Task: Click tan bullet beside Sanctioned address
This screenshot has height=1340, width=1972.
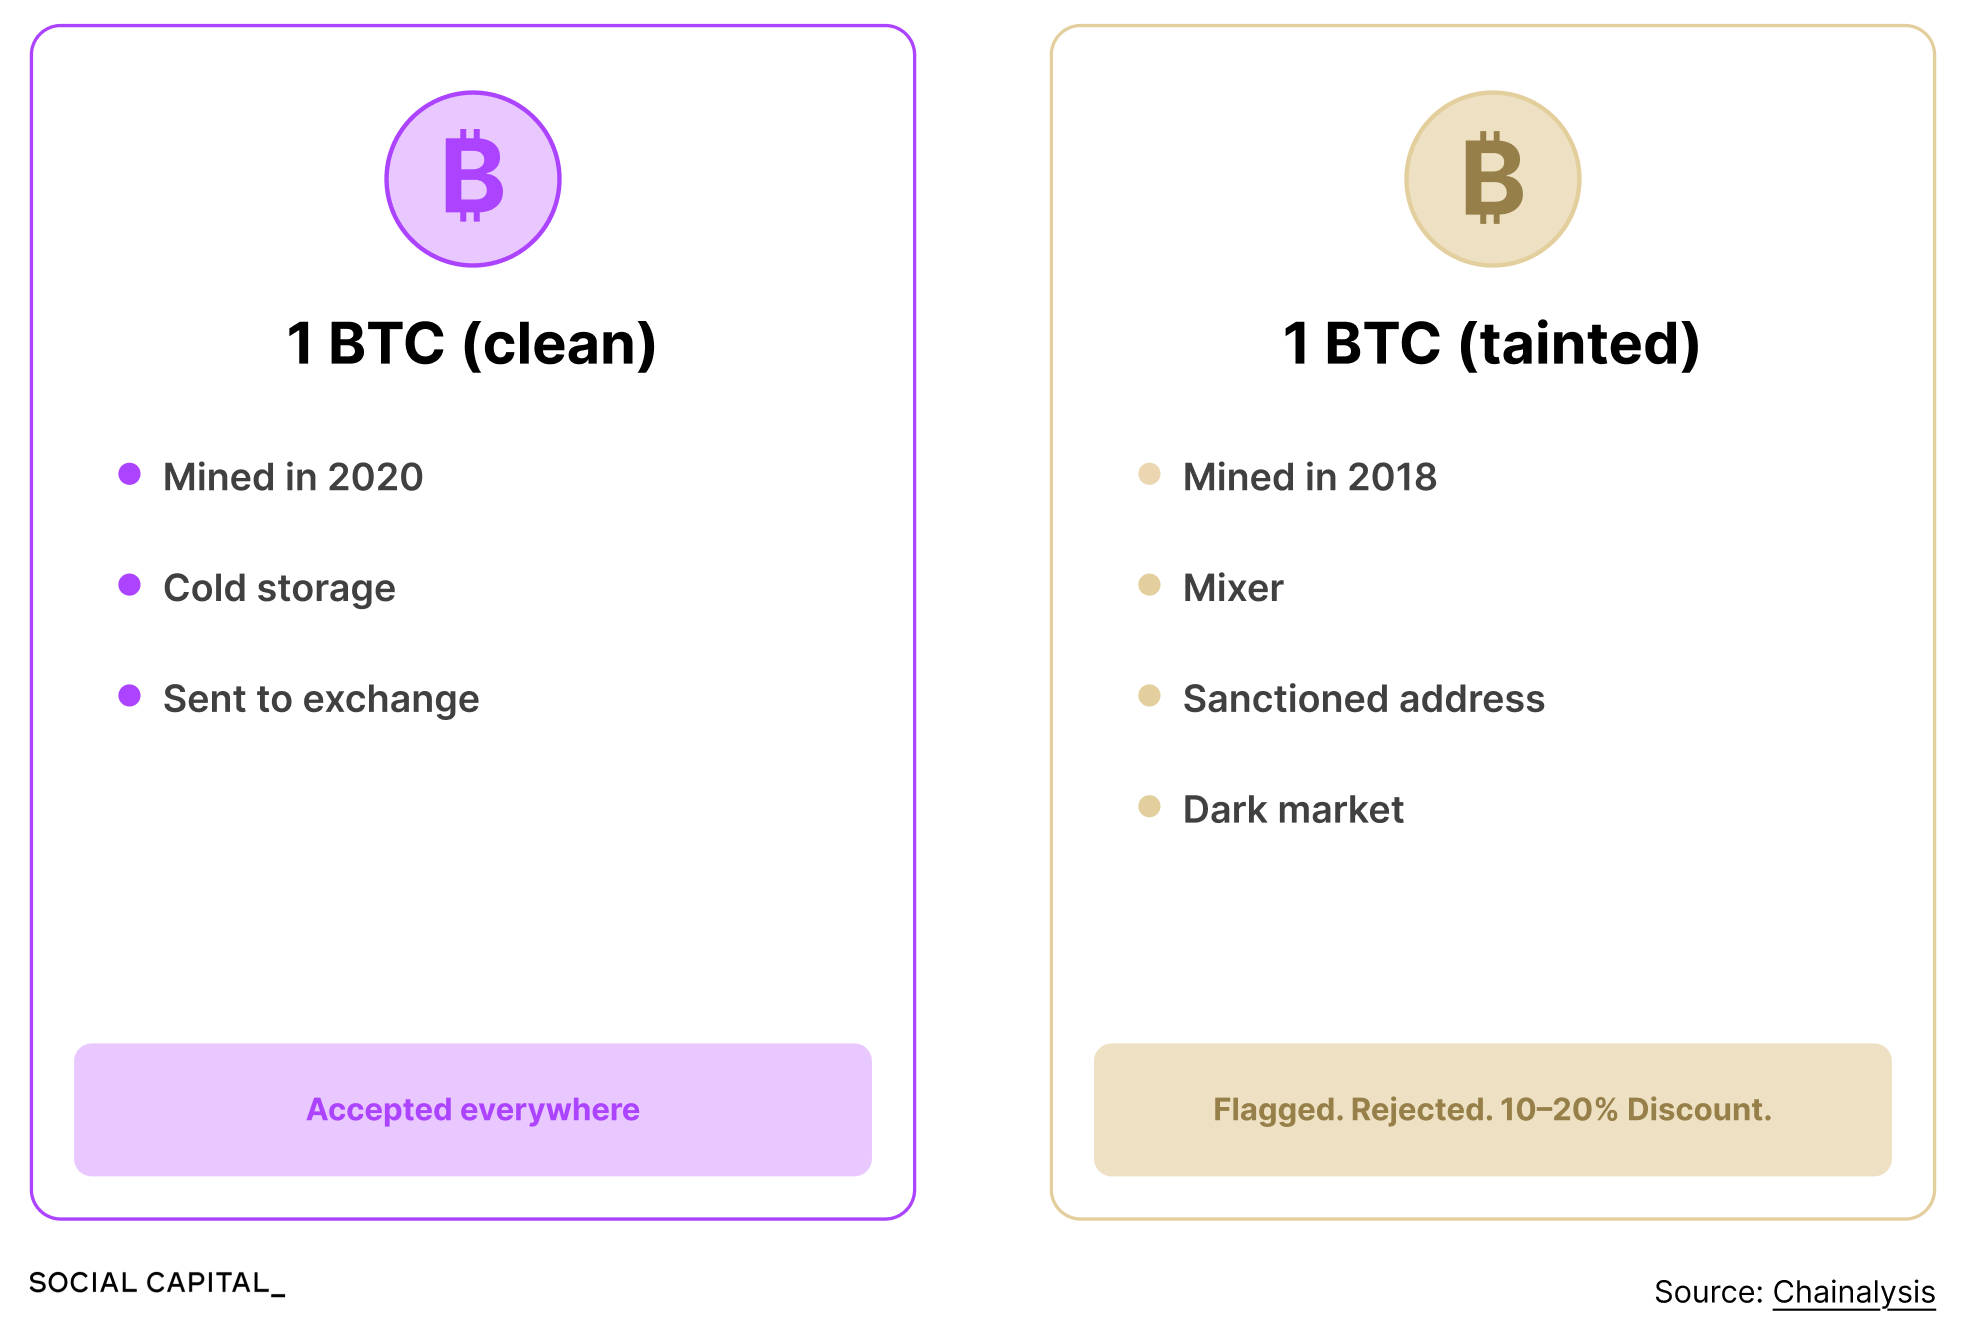Action: (x=1149, y=696)
